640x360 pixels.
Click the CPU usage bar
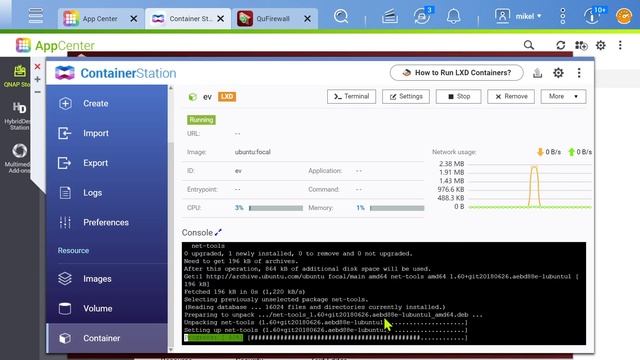tap(276, 208)
